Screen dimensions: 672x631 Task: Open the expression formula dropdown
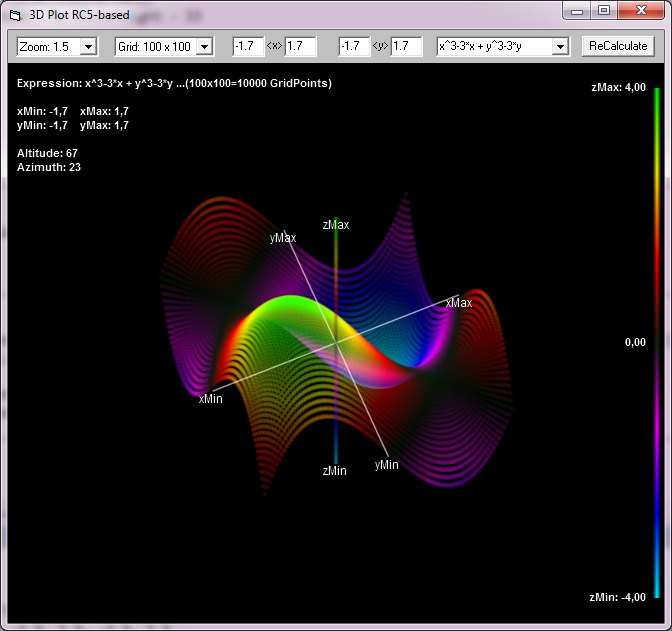560,47
